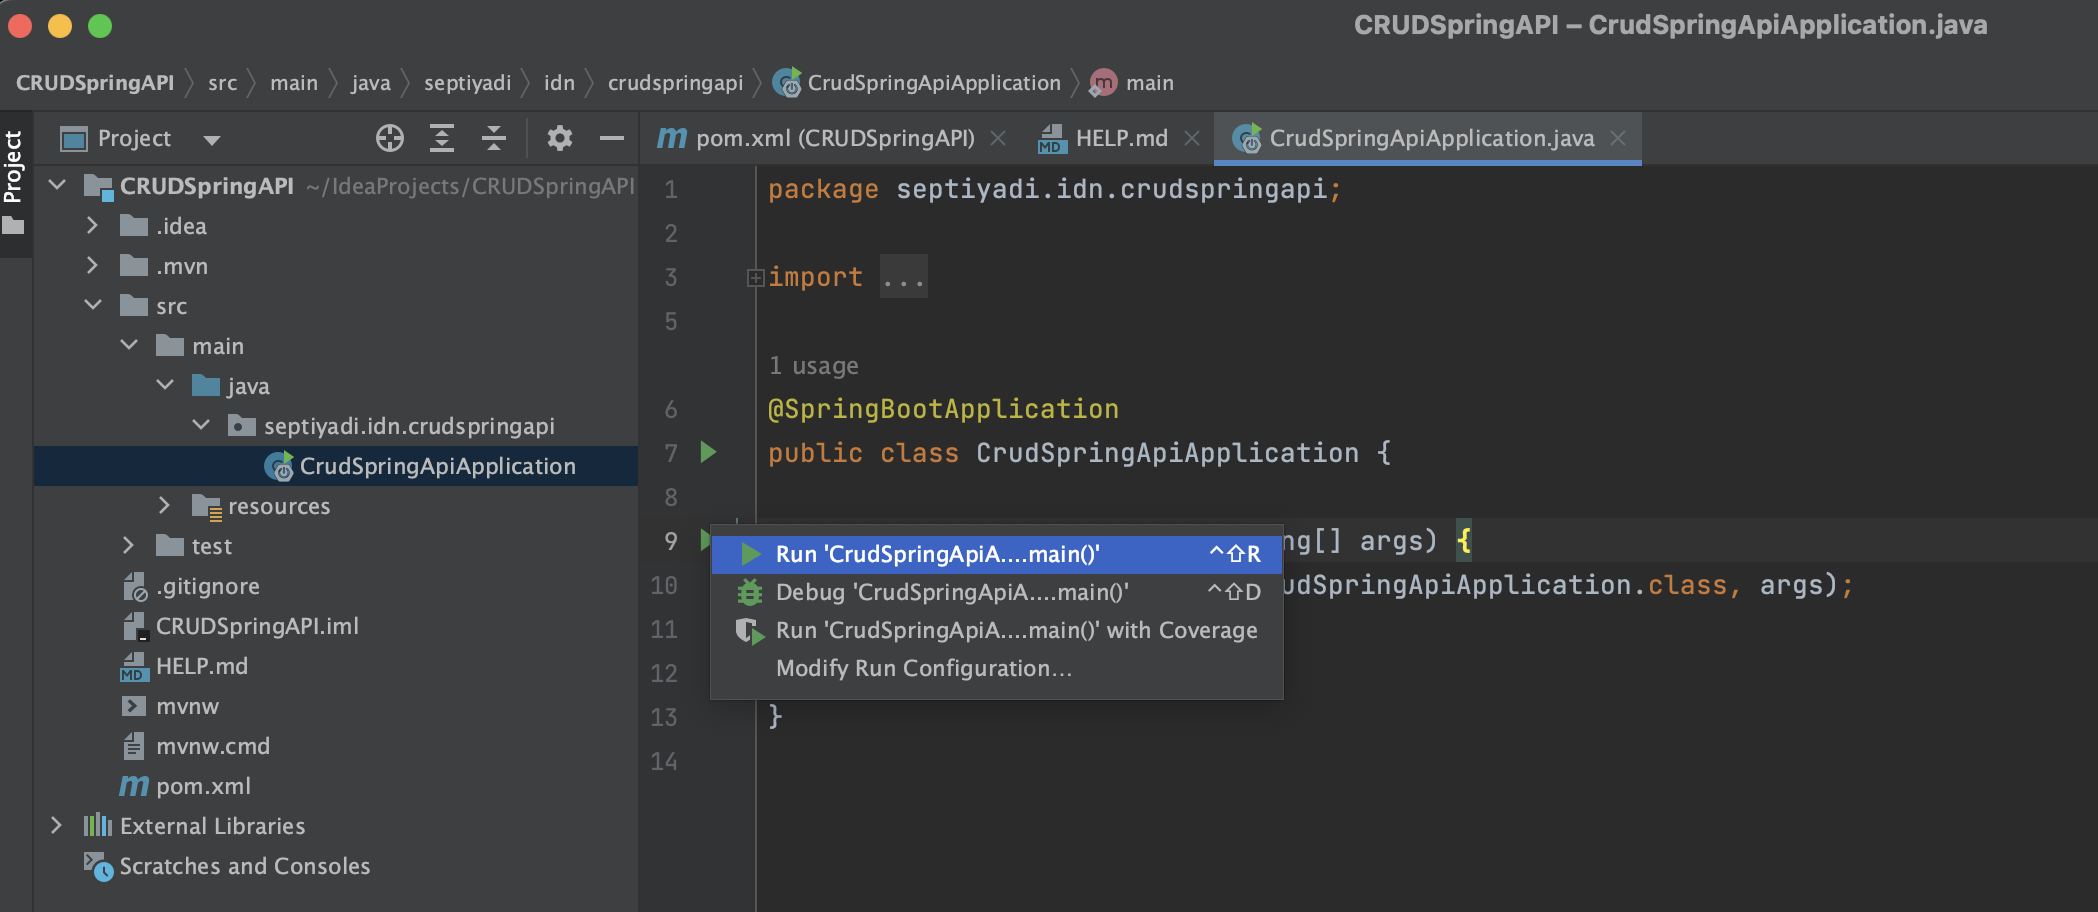
Task: Expand the test folder
Action: click(x=128, y=545)
